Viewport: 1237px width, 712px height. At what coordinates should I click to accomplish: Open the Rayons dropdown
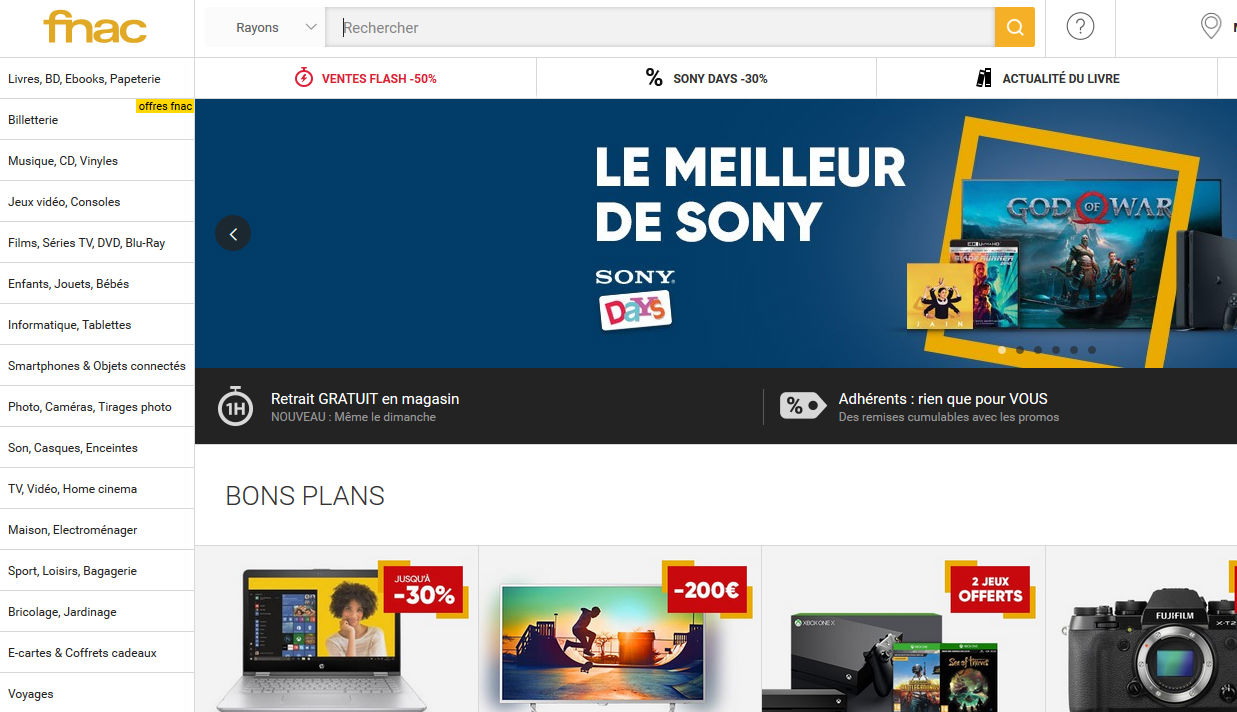coord(265,27)
